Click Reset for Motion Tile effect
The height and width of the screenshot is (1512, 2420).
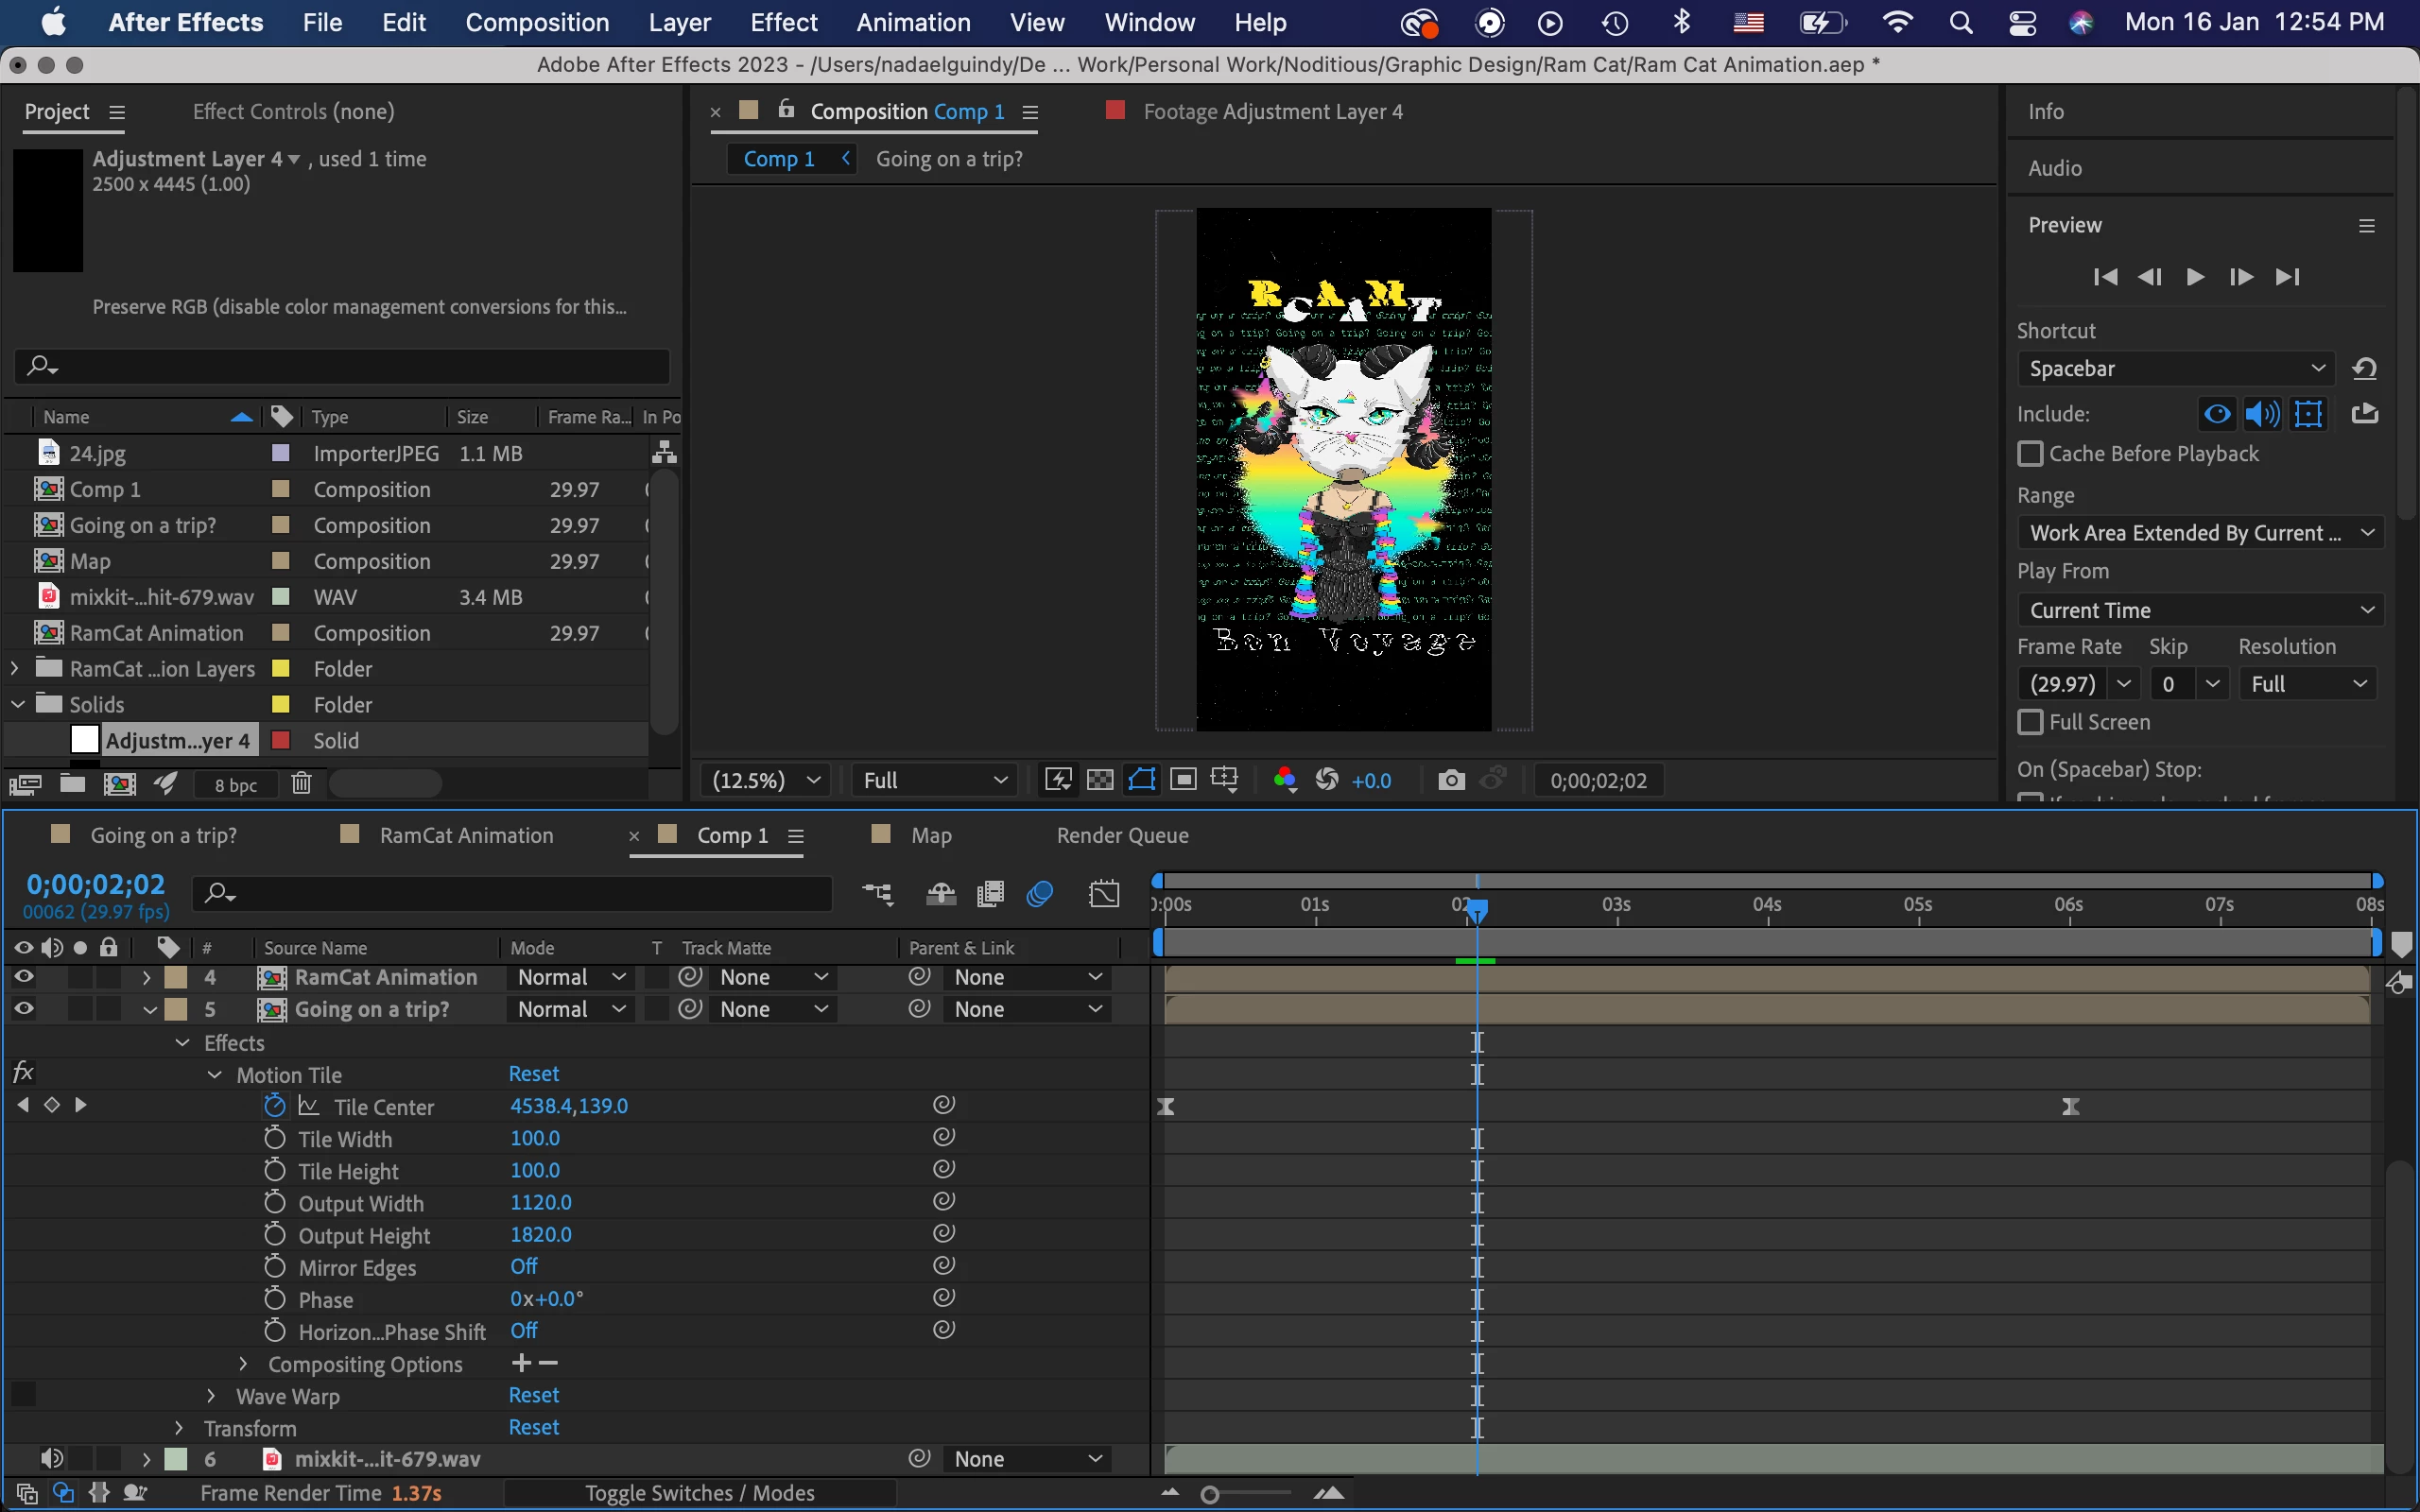[x=533, y=1074]
